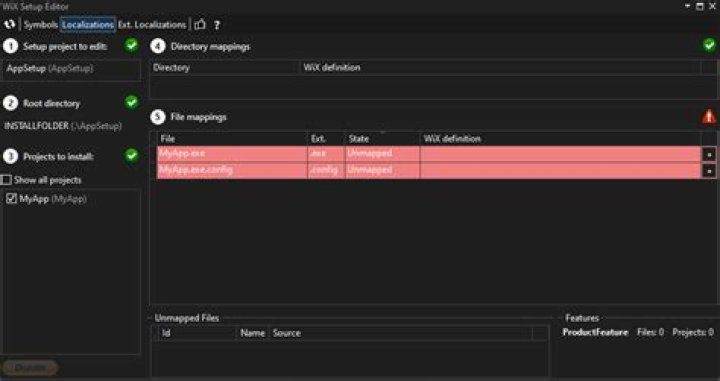Click the refresh icon in toolbar
The height and width of the screenshot is (381, 720).
(10, 24)
